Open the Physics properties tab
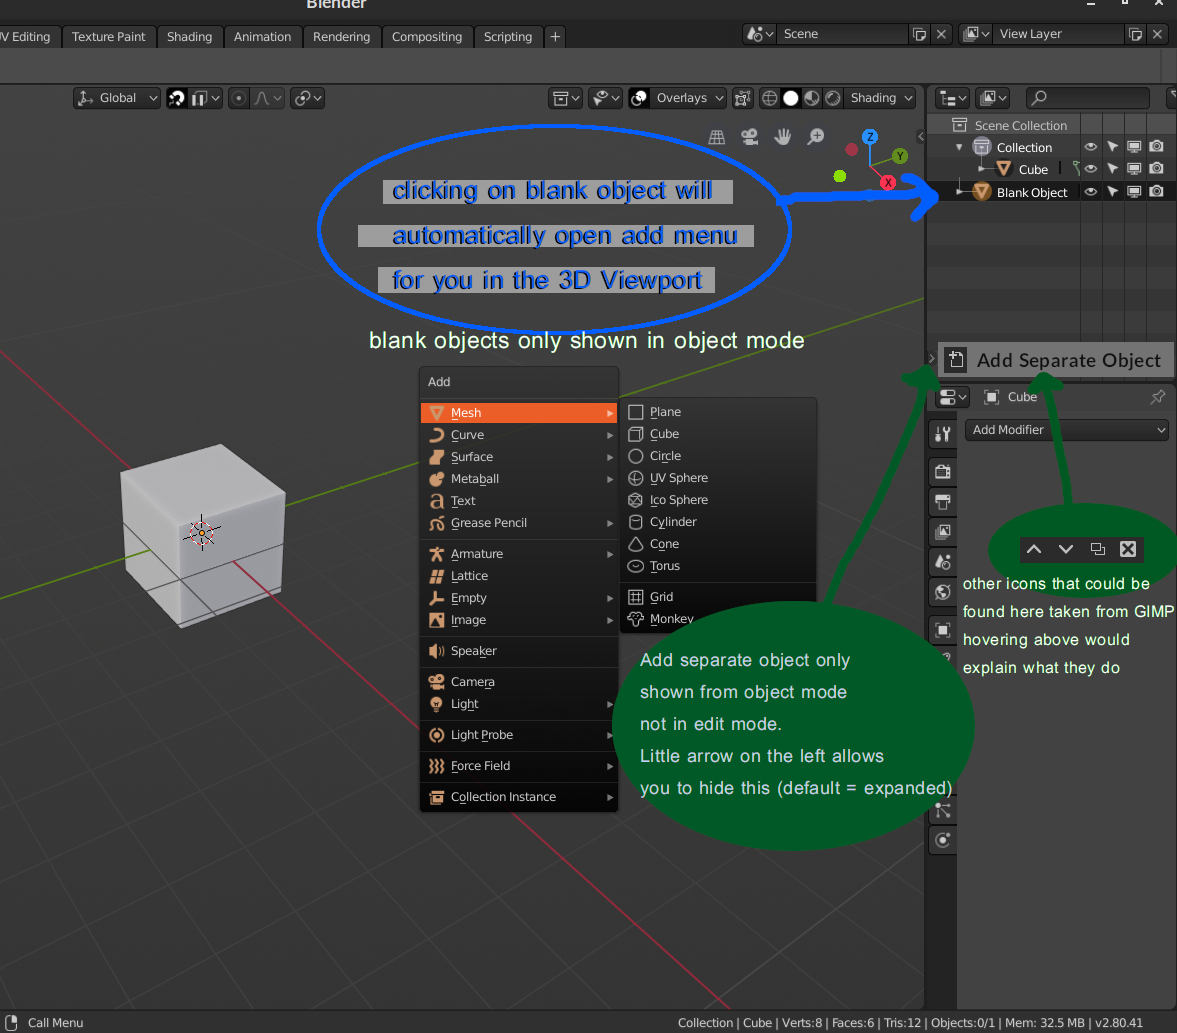1177x1033 pixels. [943, 839]
